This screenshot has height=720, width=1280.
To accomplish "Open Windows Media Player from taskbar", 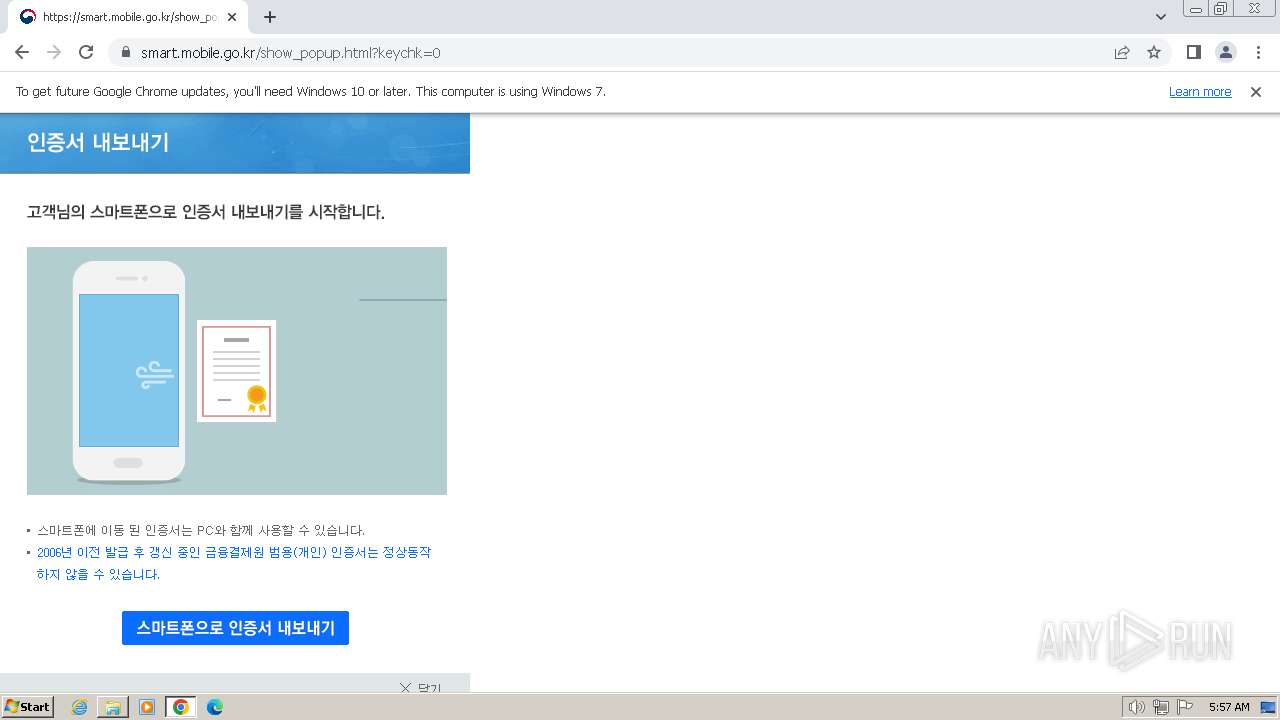I will (147, 707).
